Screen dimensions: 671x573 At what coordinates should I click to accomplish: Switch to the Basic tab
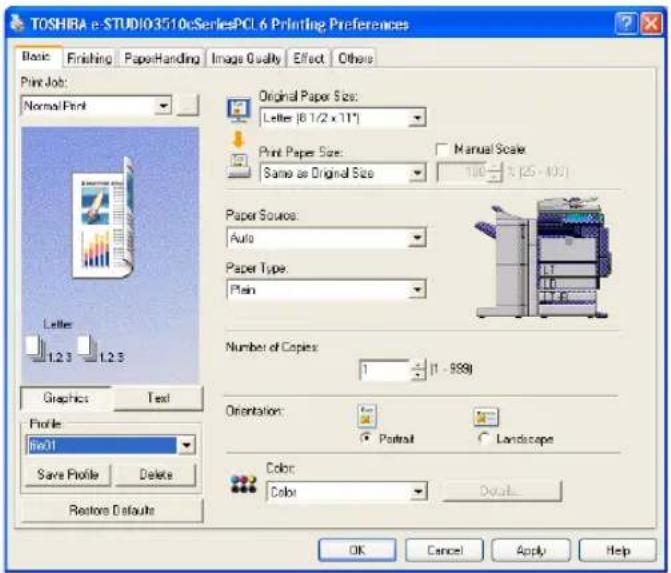tap(37, 56)
